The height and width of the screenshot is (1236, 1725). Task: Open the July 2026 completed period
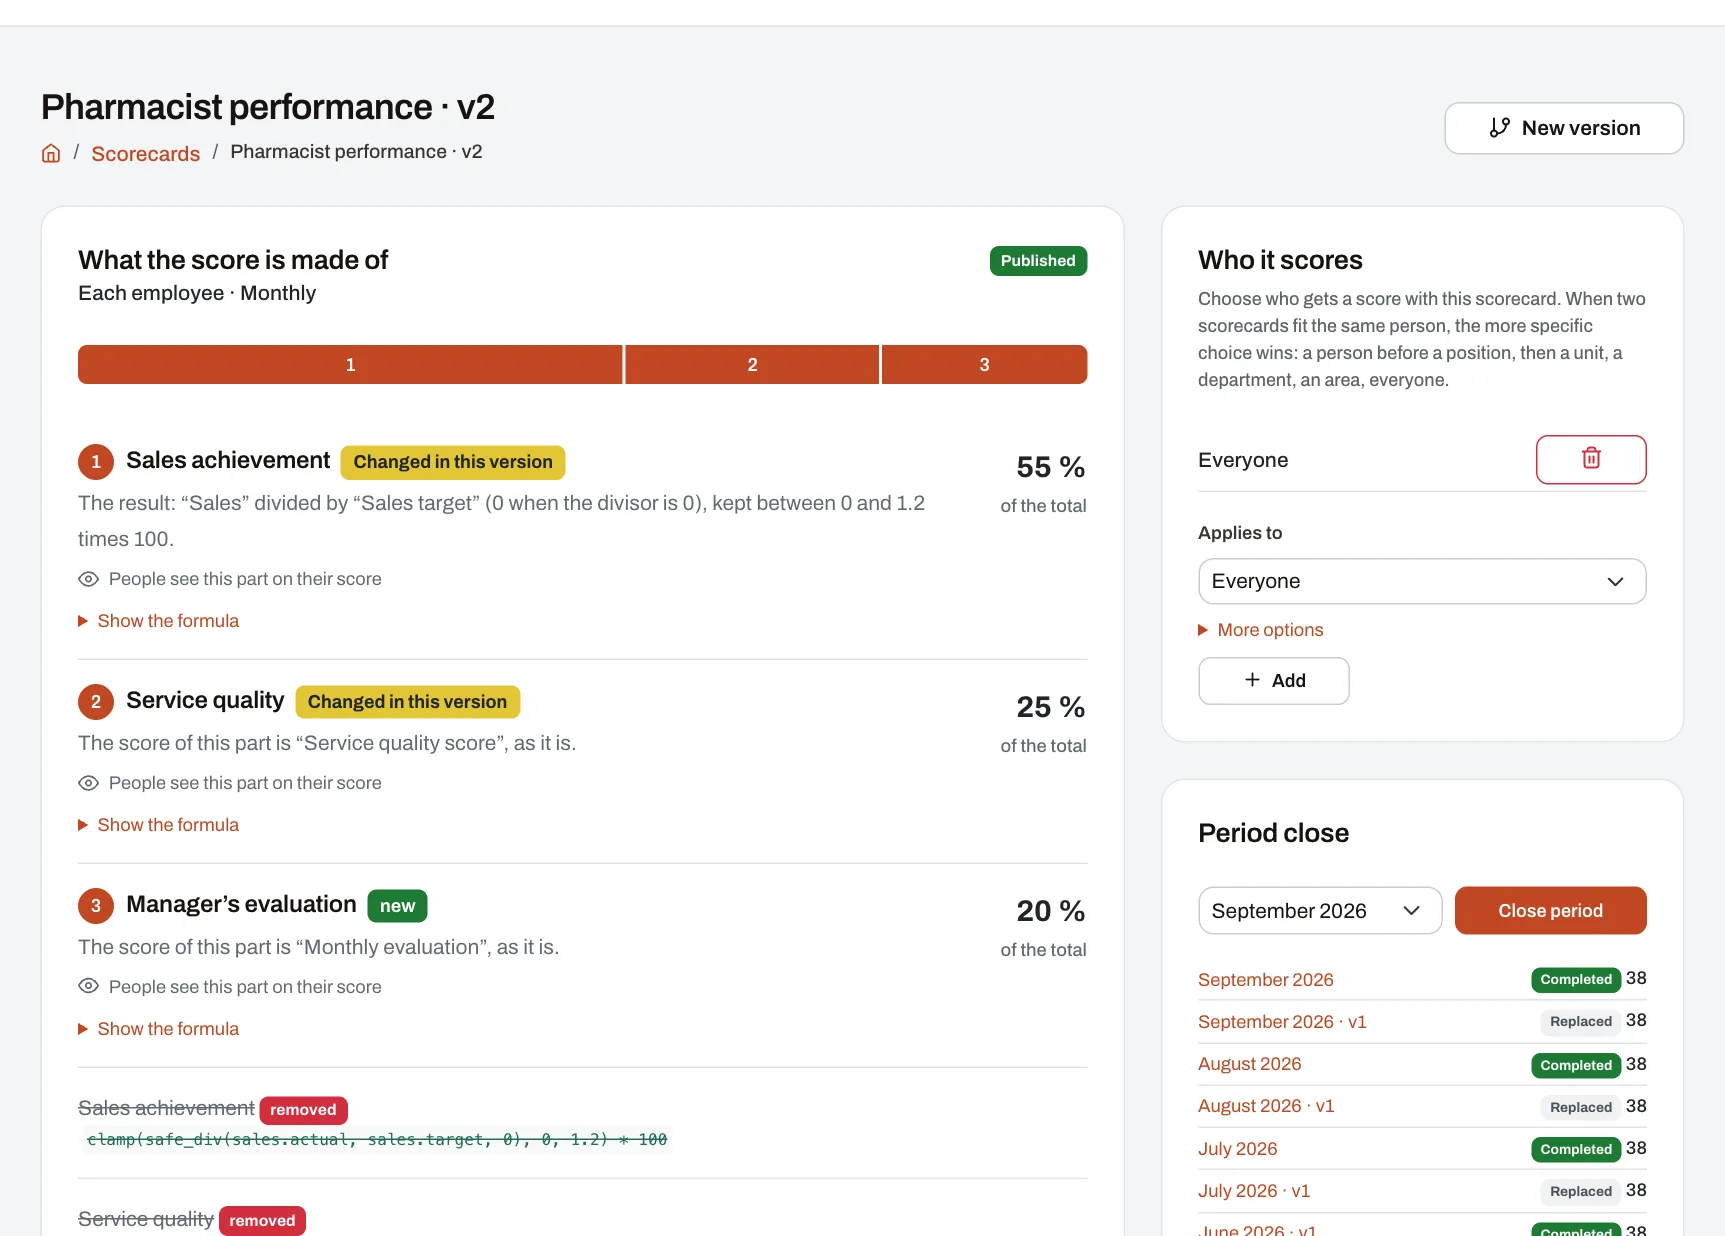[1237, 1149]
